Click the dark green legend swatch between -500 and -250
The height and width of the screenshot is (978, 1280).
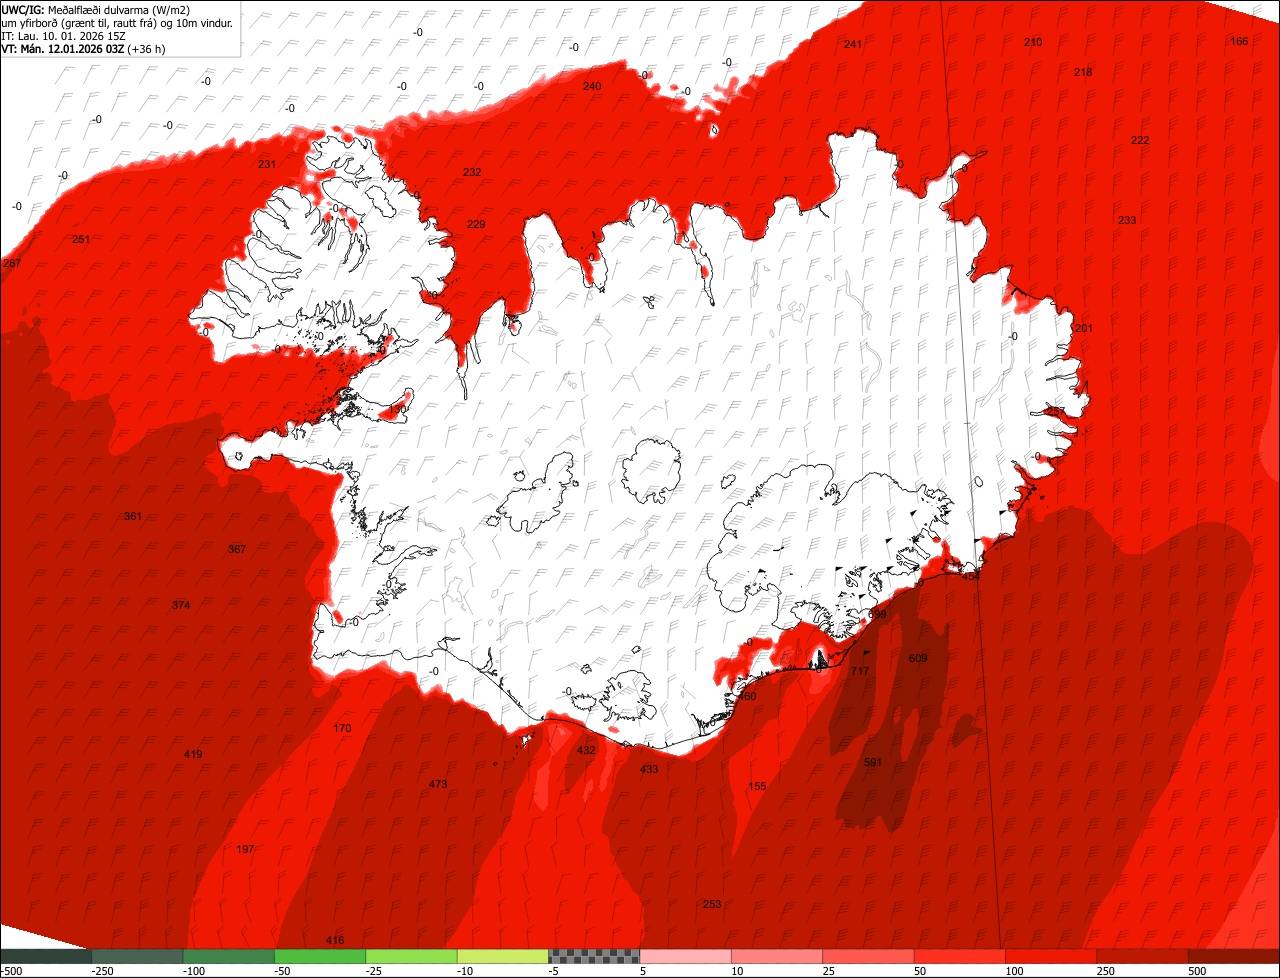(46, 956)
